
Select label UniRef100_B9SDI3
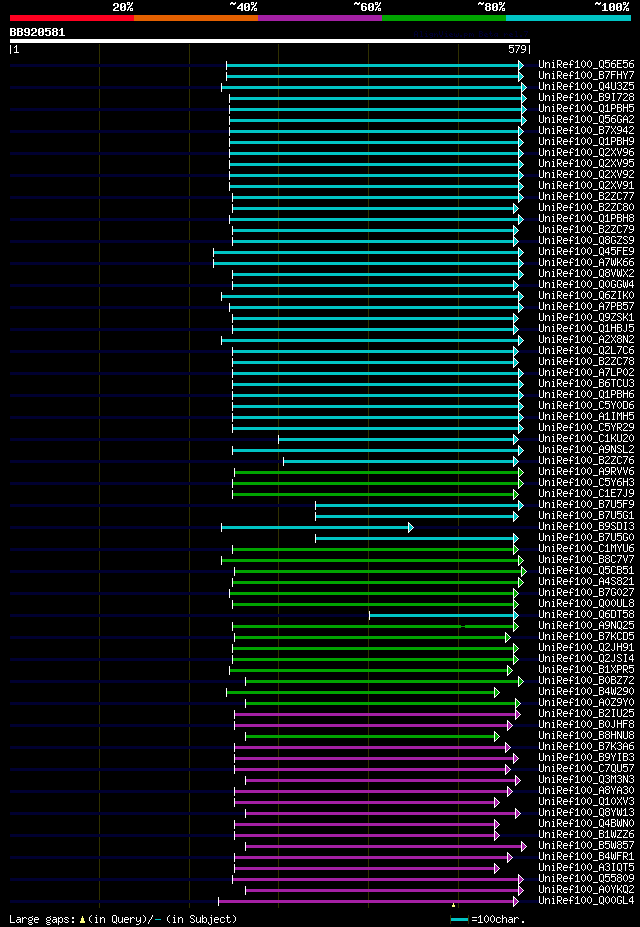tap(586, 527)
